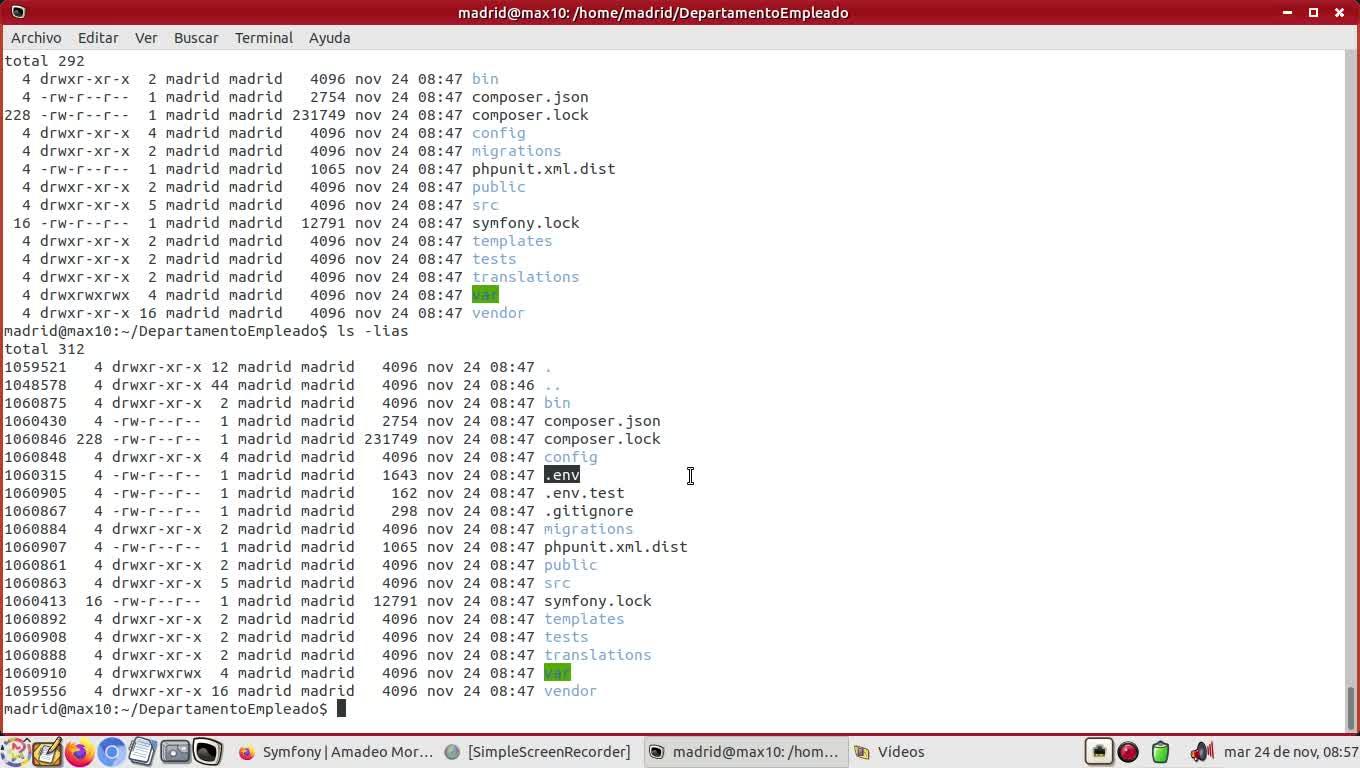Close the terminal window
The image size is (1360, 768).
coord(1340,12)
